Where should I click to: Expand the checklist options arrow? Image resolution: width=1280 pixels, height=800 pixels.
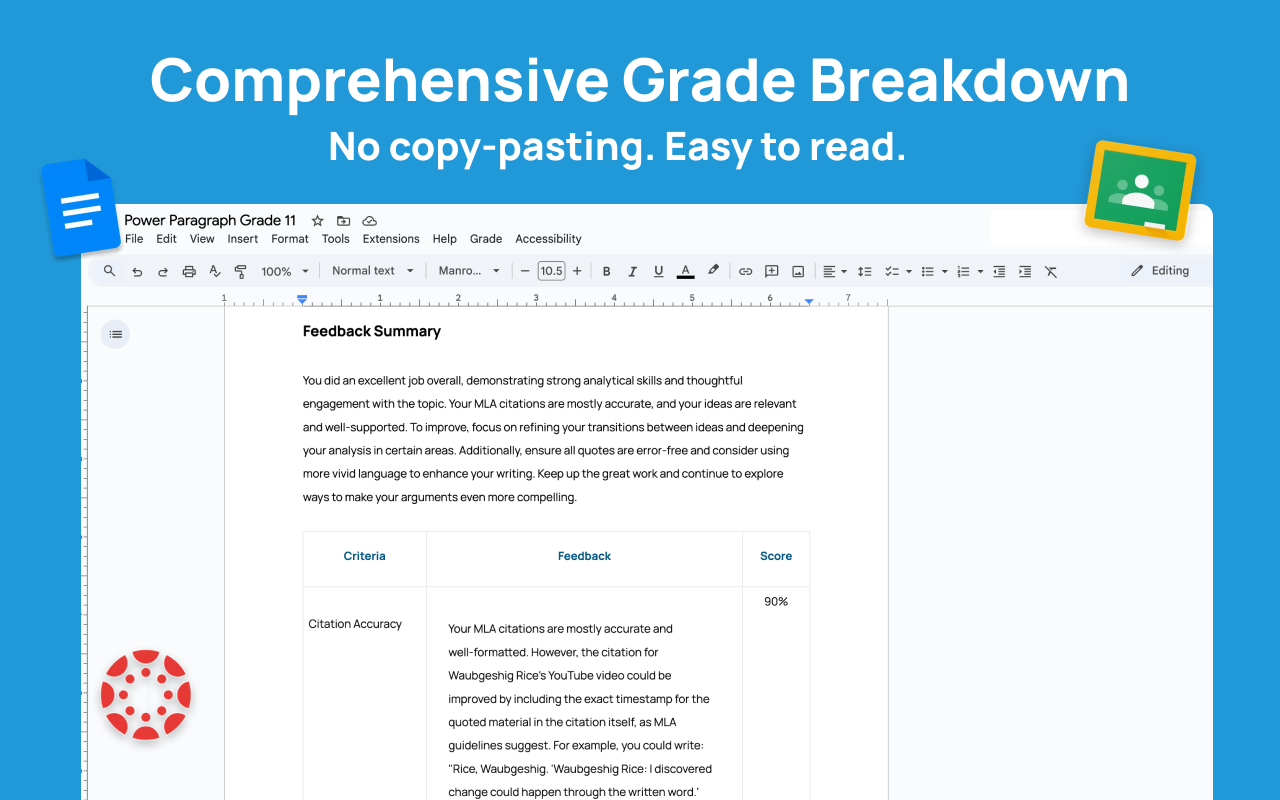[x=908, y=271]
